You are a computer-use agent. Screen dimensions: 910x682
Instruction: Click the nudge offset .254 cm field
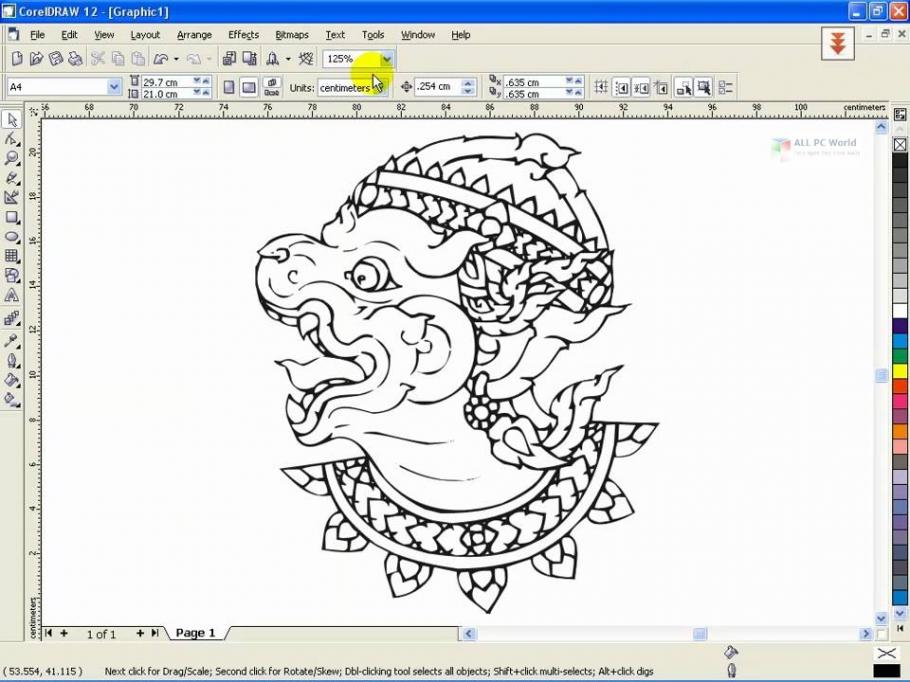click(x=439, y=87)
